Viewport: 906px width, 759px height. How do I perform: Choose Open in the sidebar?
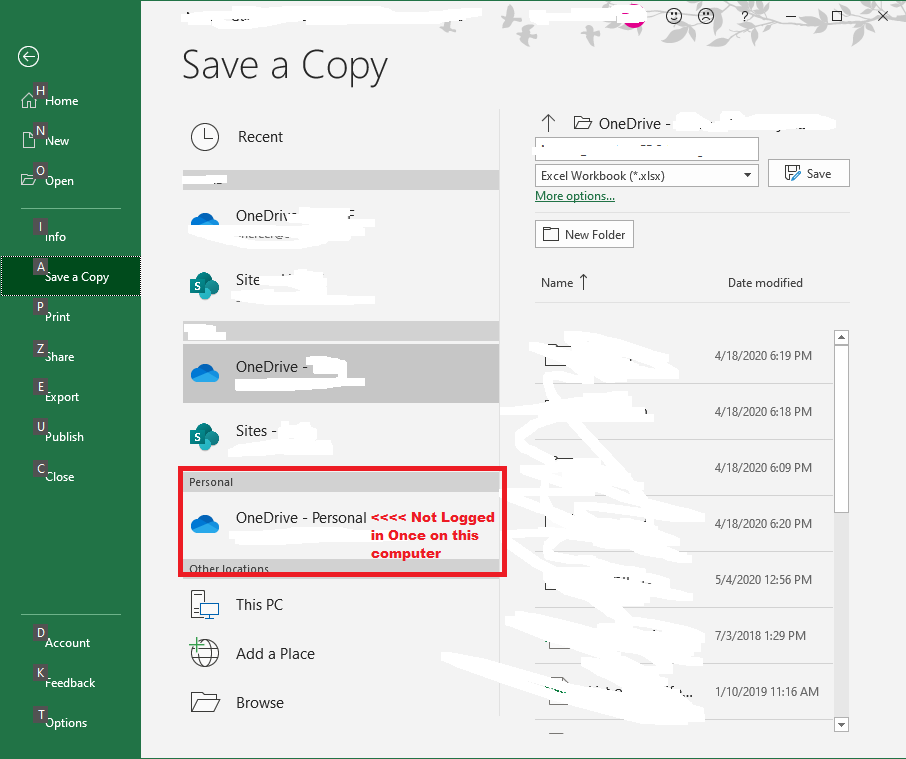70,180
